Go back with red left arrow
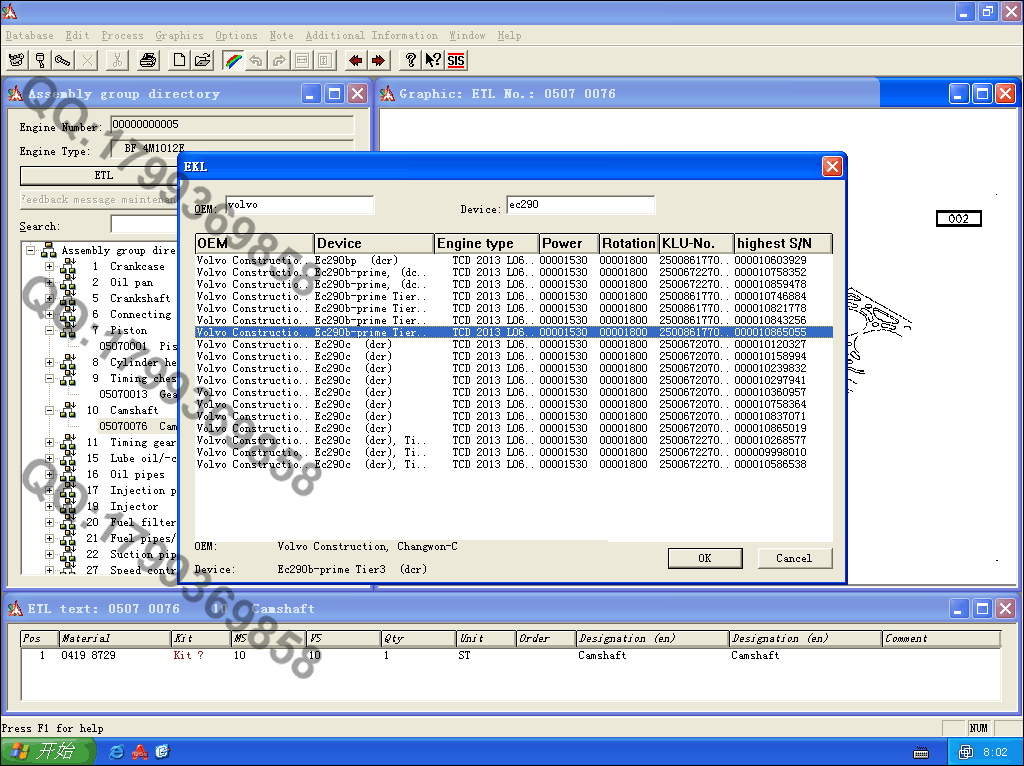This screenshot has height=766, width=1024. pos(355,60)
